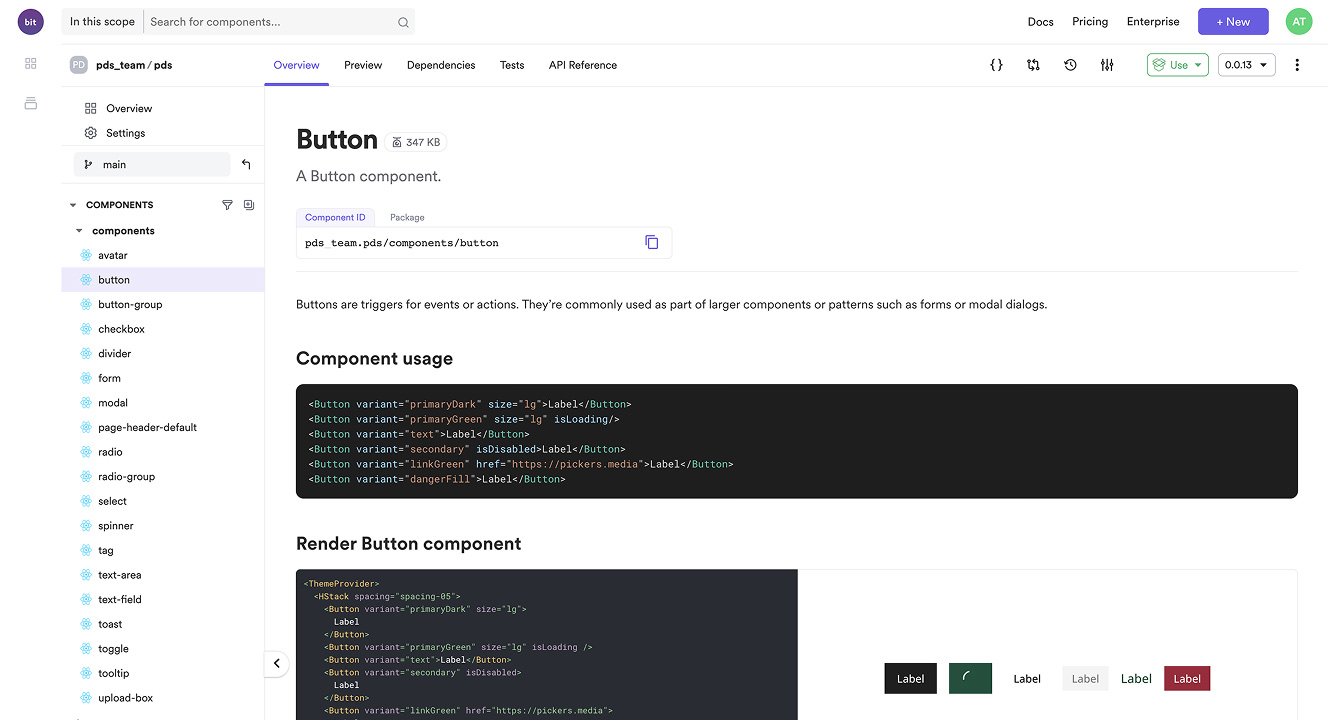Open the code view curly braces icon

point(996,65)
